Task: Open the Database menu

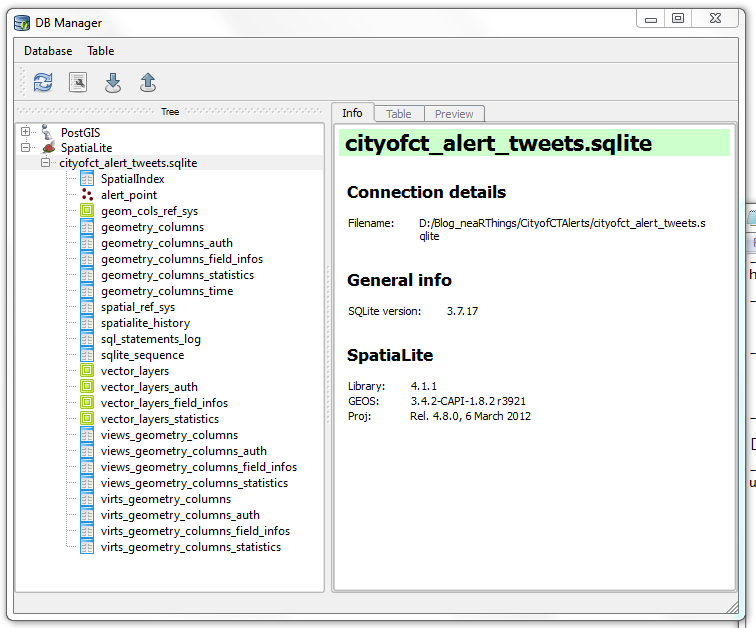Action: (48, 51)
